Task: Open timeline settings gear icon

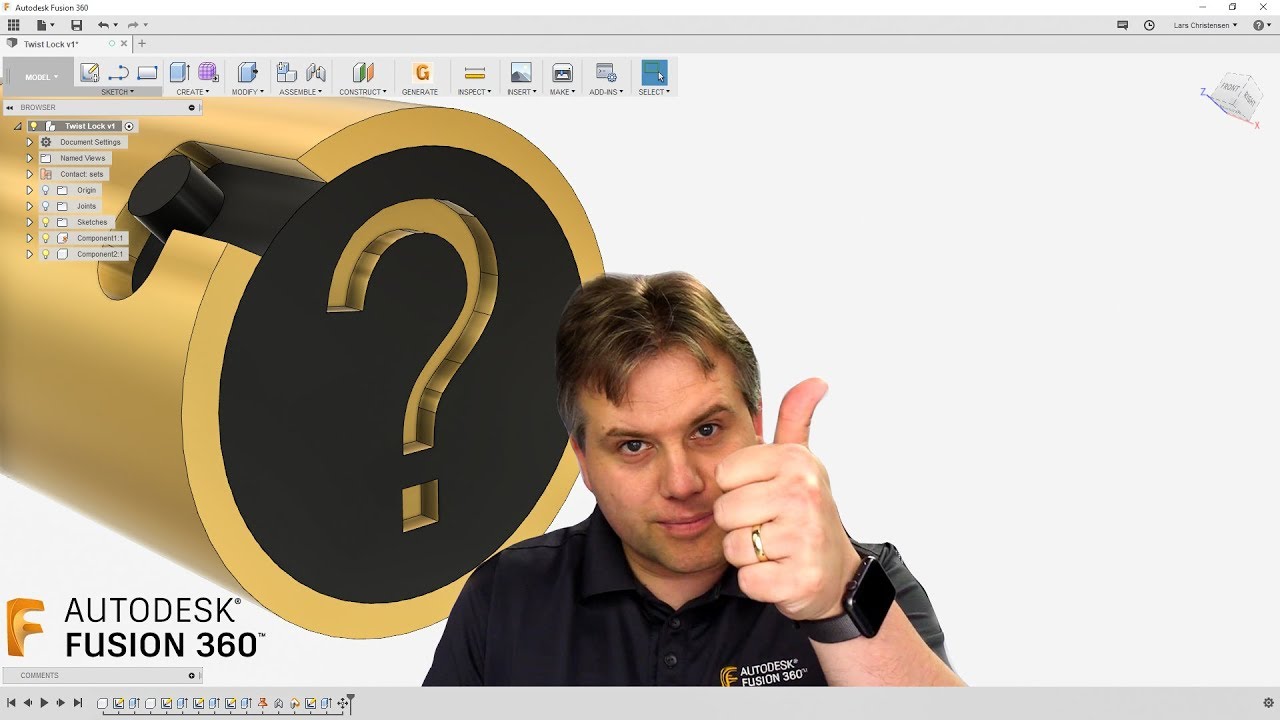Action: 1268,703
